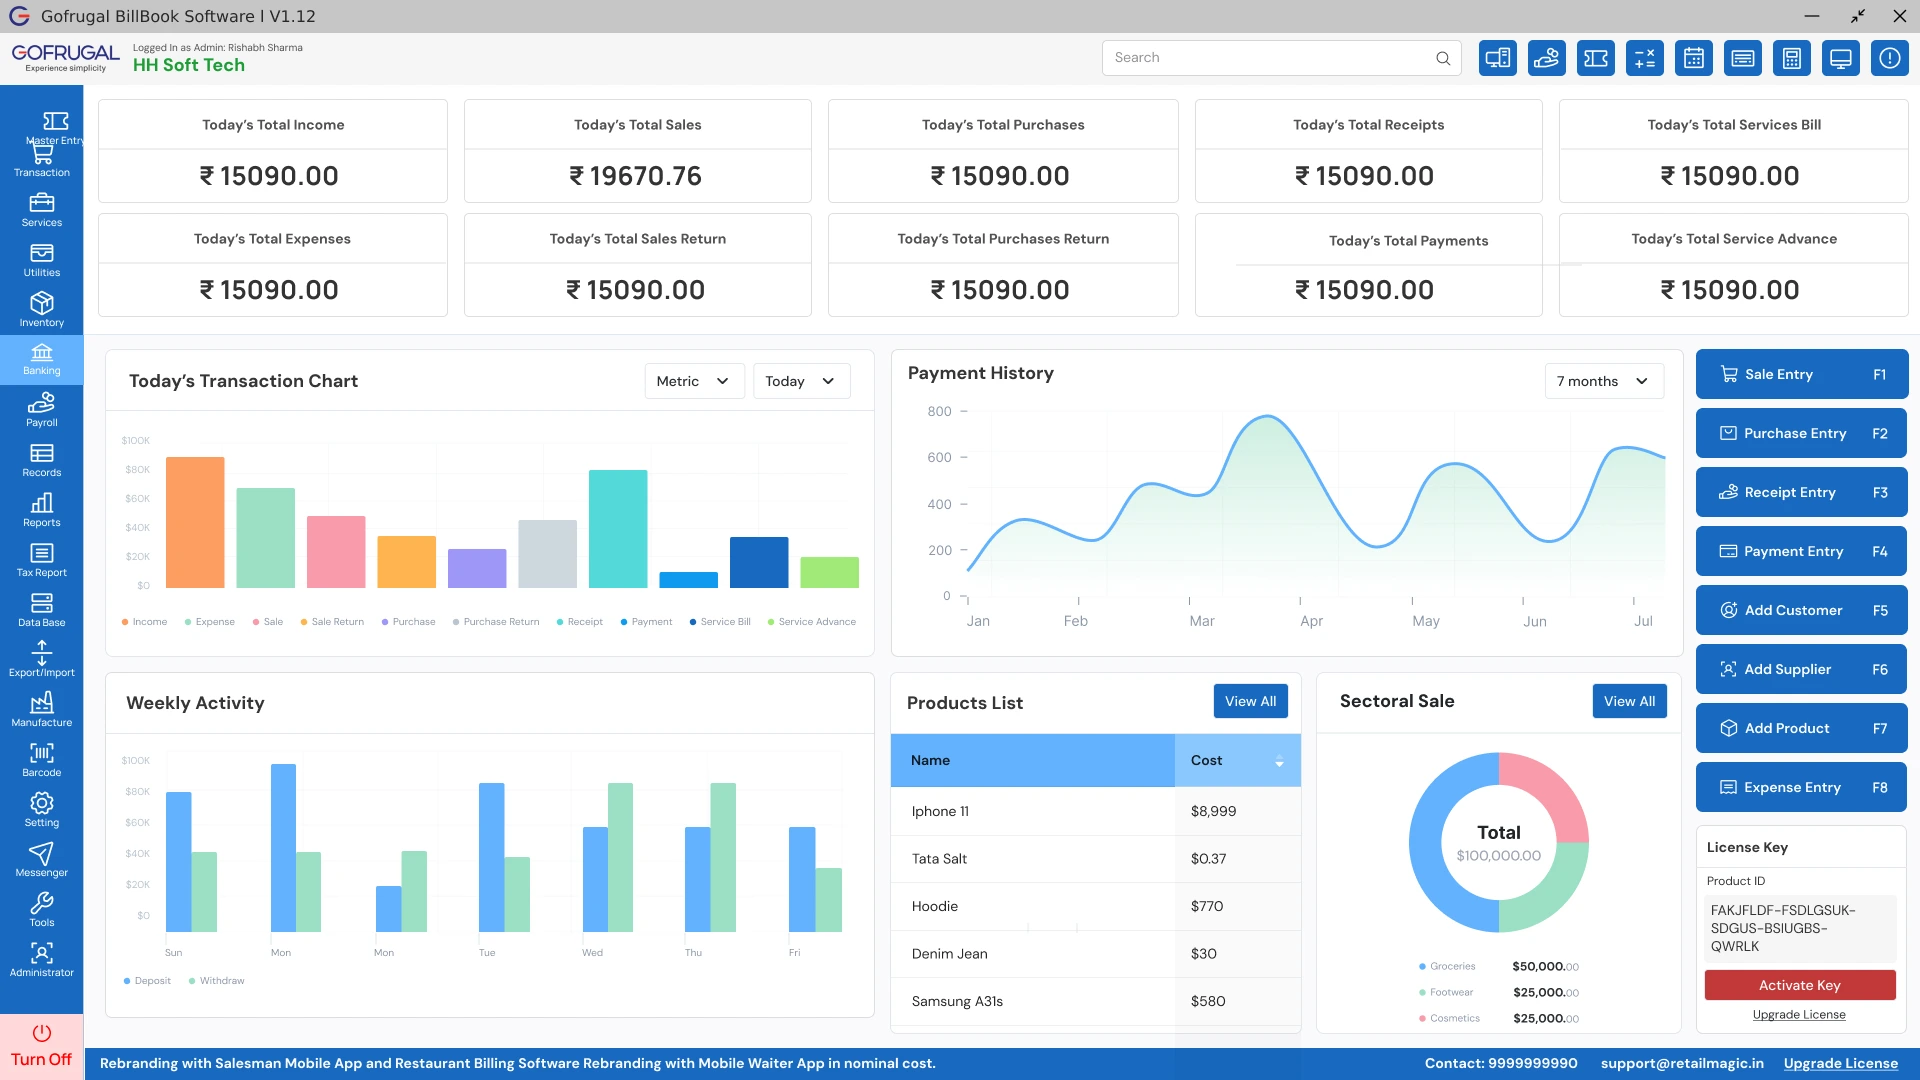Select the Banking sidebar item
Image resolution: width=1920 pixels, height=1080 pixels.
(41, 359)
